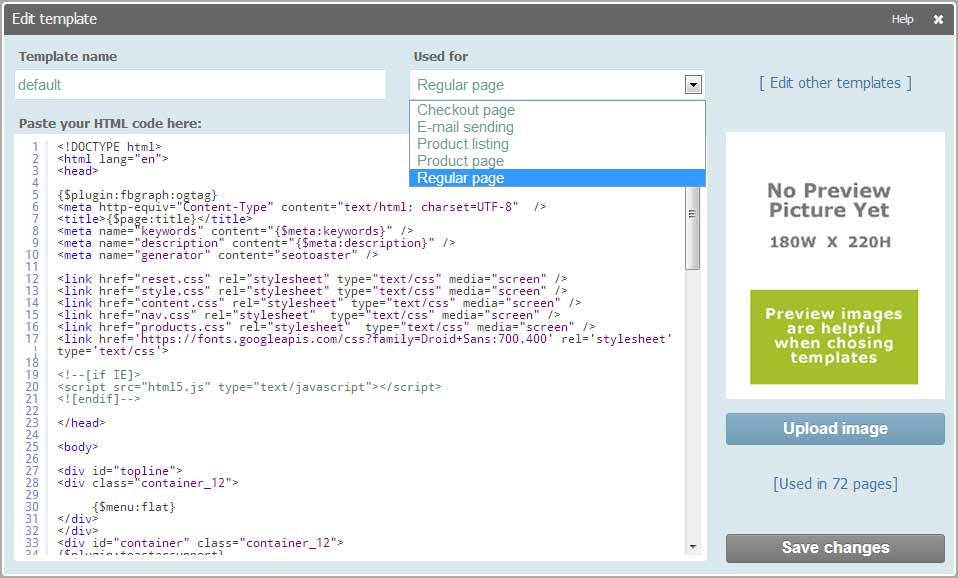The height and width of the screenshot is (578, 958).
Task: Click the Save changes button
Action: tap(835, 548)
